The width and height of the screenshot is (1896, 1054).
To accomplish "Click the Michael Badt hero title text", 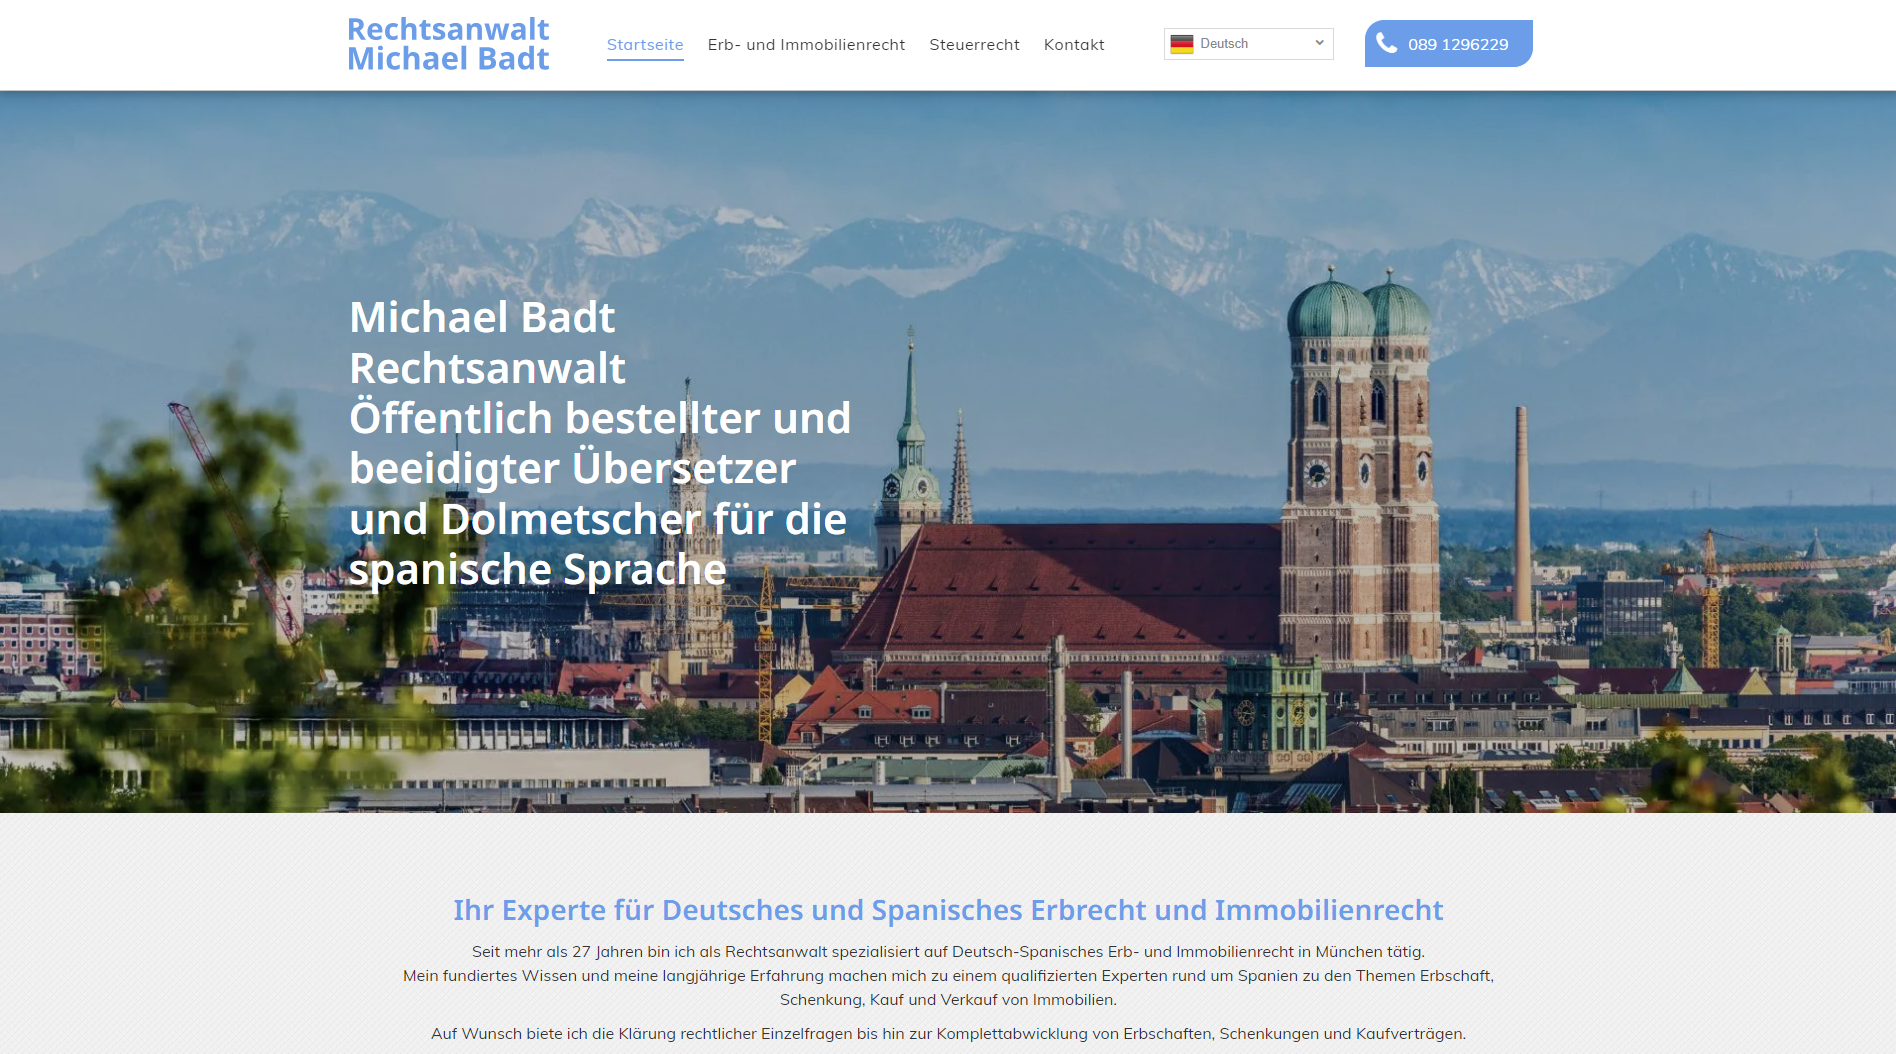I will (x=482, y=317).
